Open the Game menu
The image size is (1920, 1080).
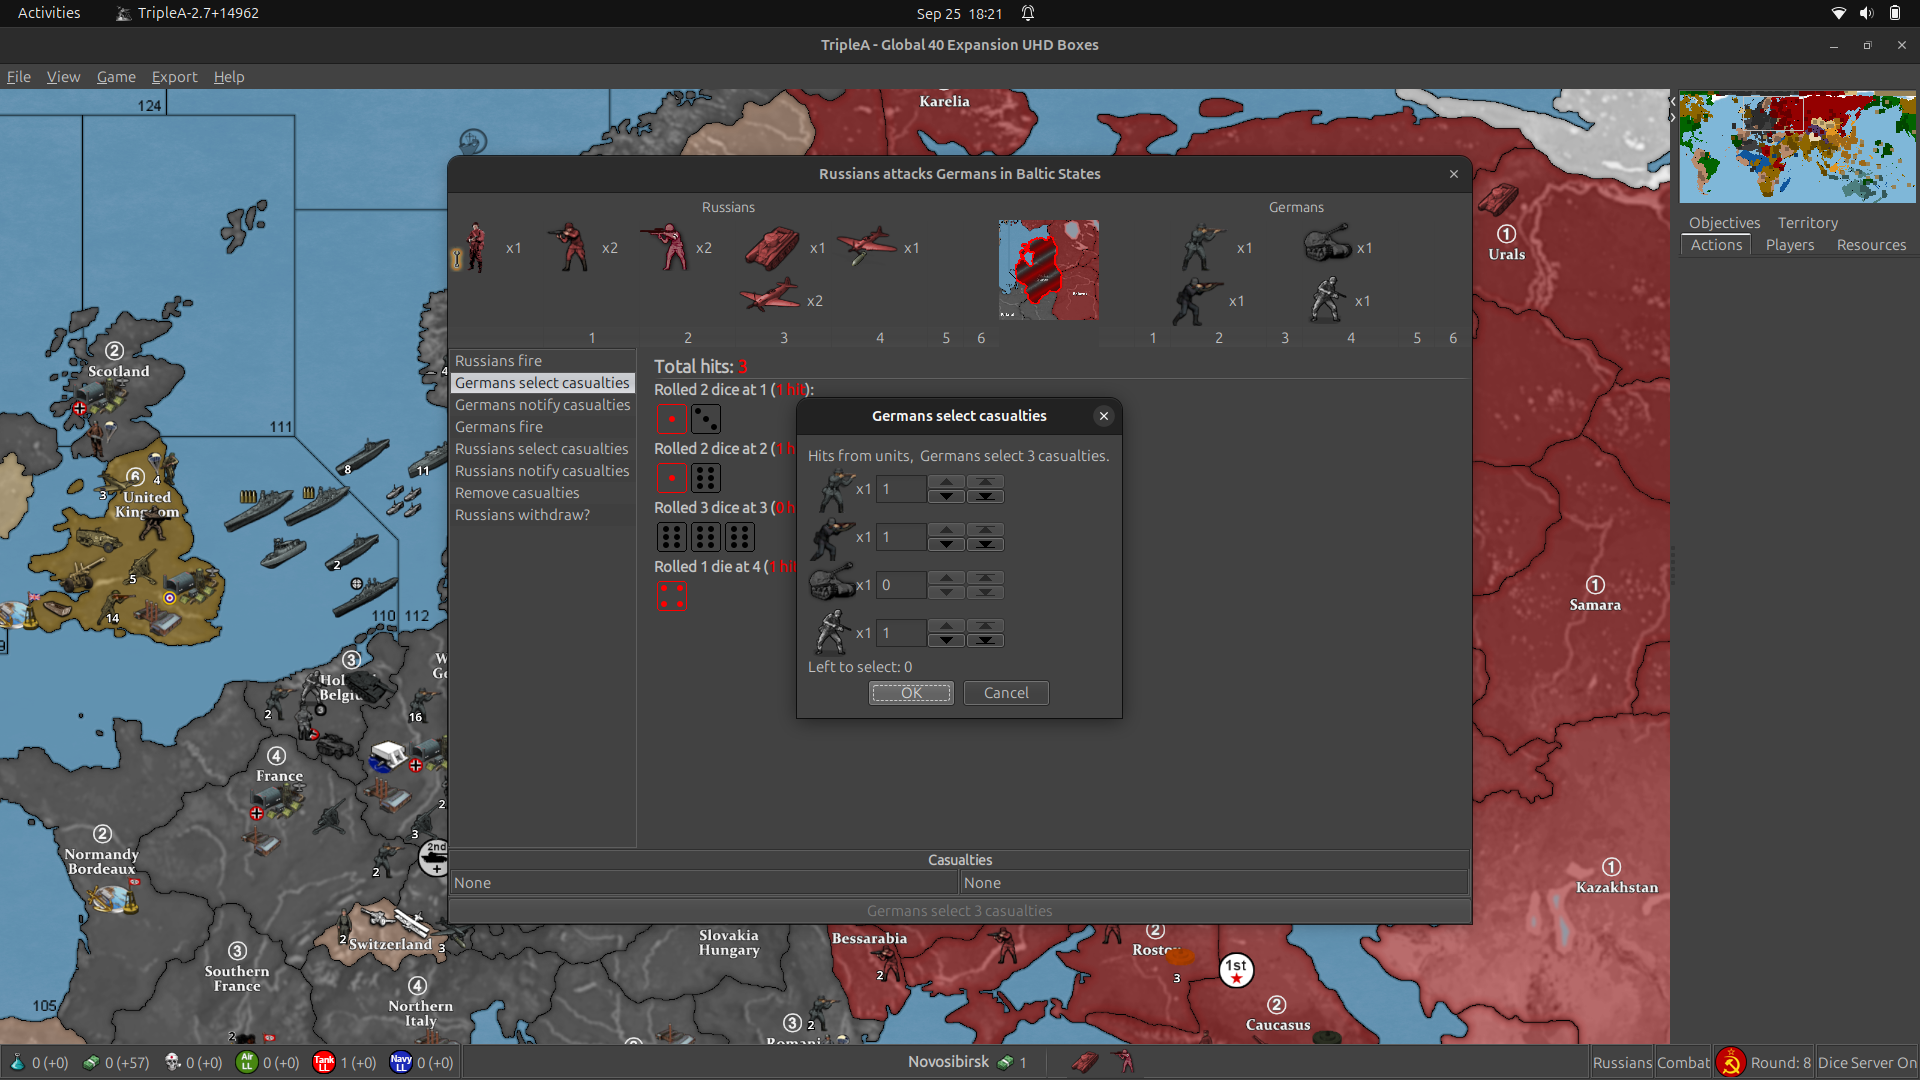pyautogui.click(x=116, y=77)
